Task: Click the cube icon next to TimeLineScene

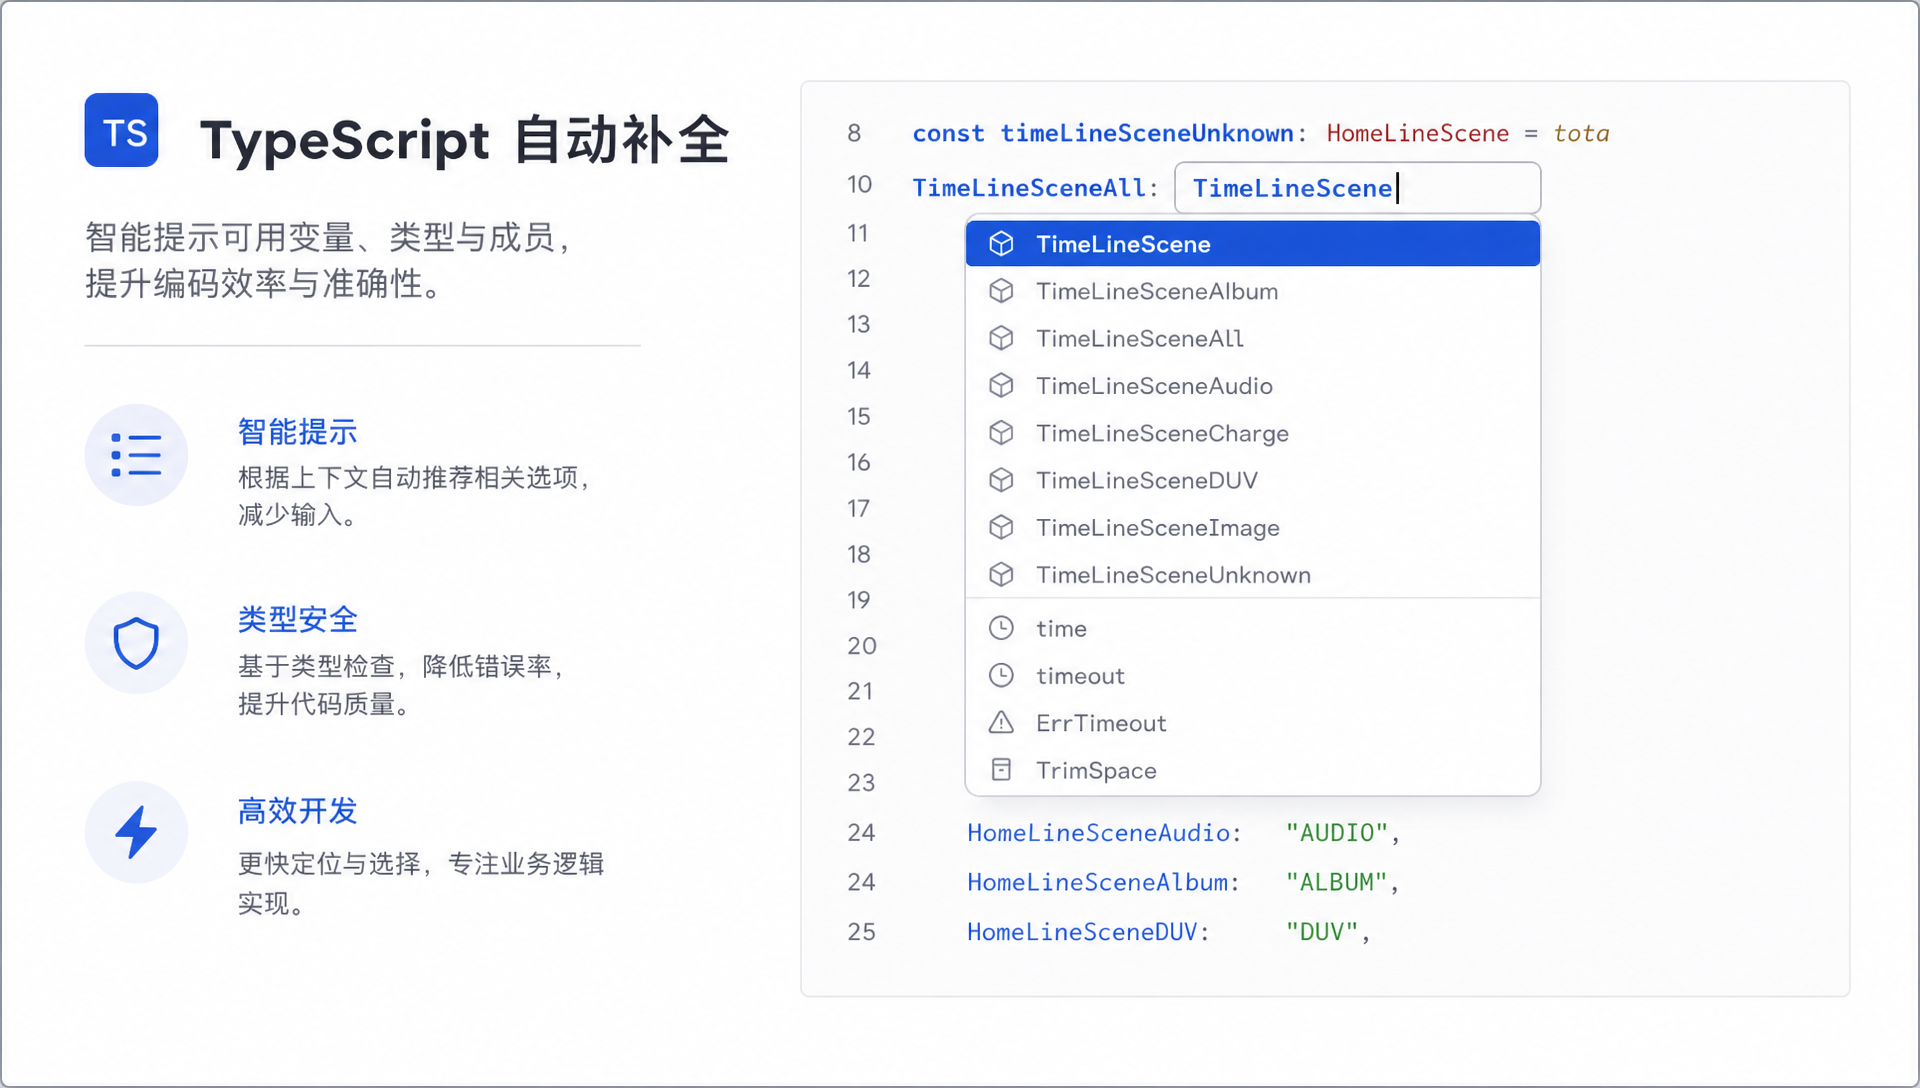Action: click(x=1001, y=244)
